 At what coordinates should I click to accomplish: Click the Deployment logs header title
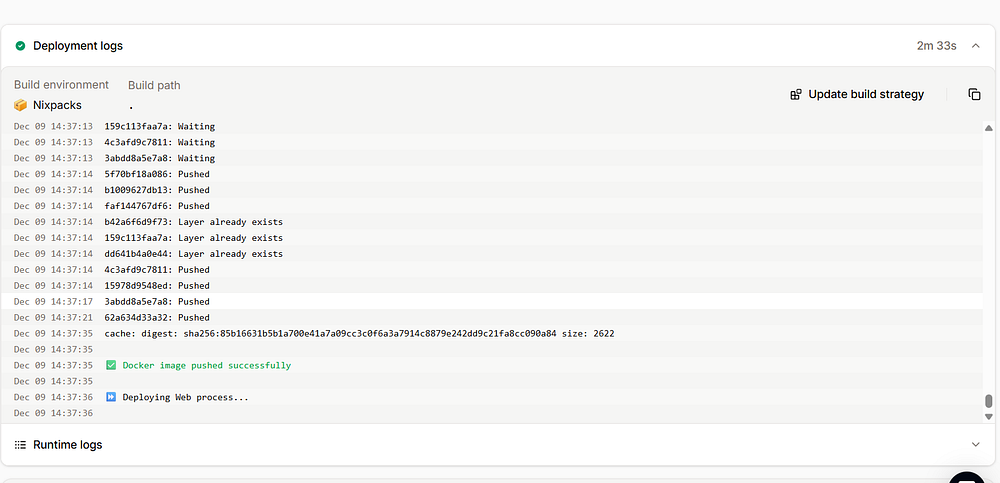78,46
